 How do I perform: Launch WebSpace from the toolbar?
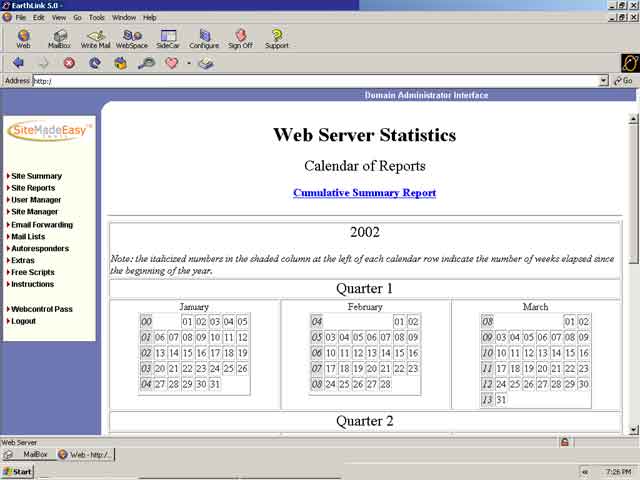point(131,38)
